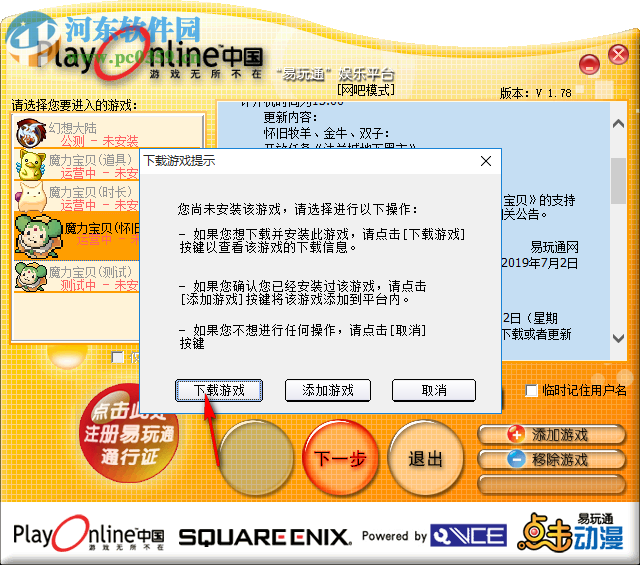640x565 pixels.
Task: Click the red minimize button of platform window
Action: [x=589, y=65]
